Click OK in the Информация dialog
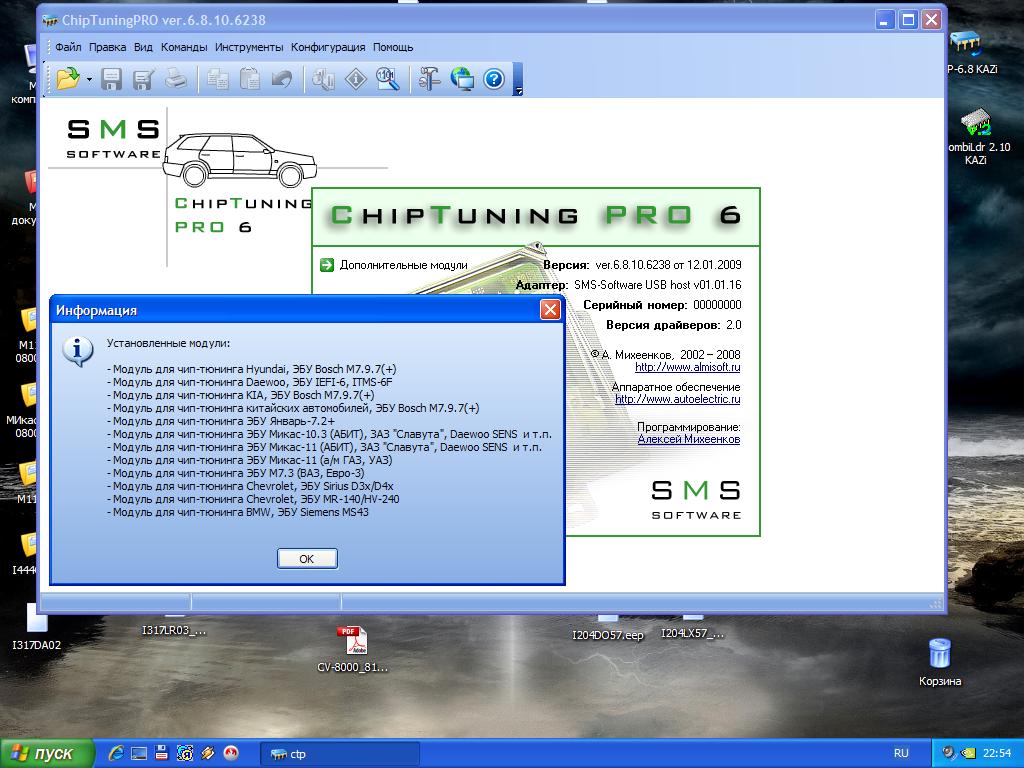The width and height of the screenshot is (1024, 768). click(307, 559)
